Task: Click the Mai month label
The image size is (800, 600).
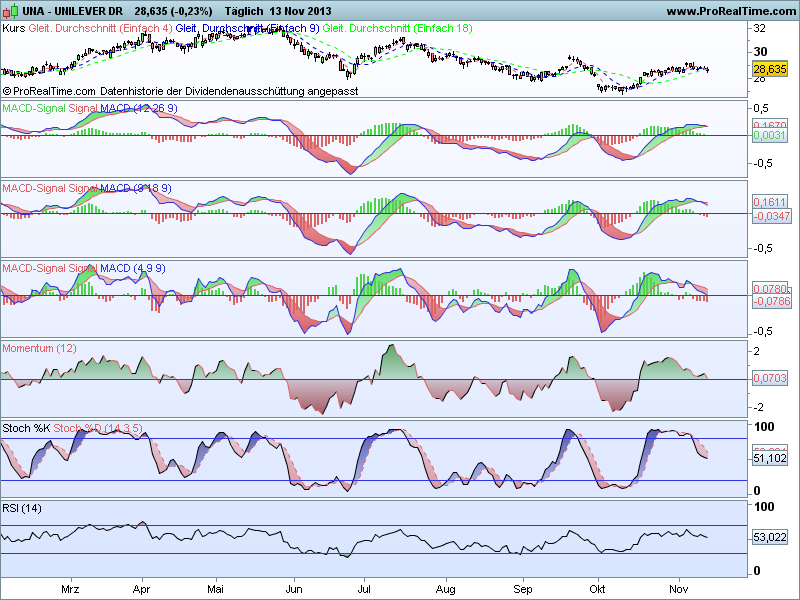Action: point(215,589)
